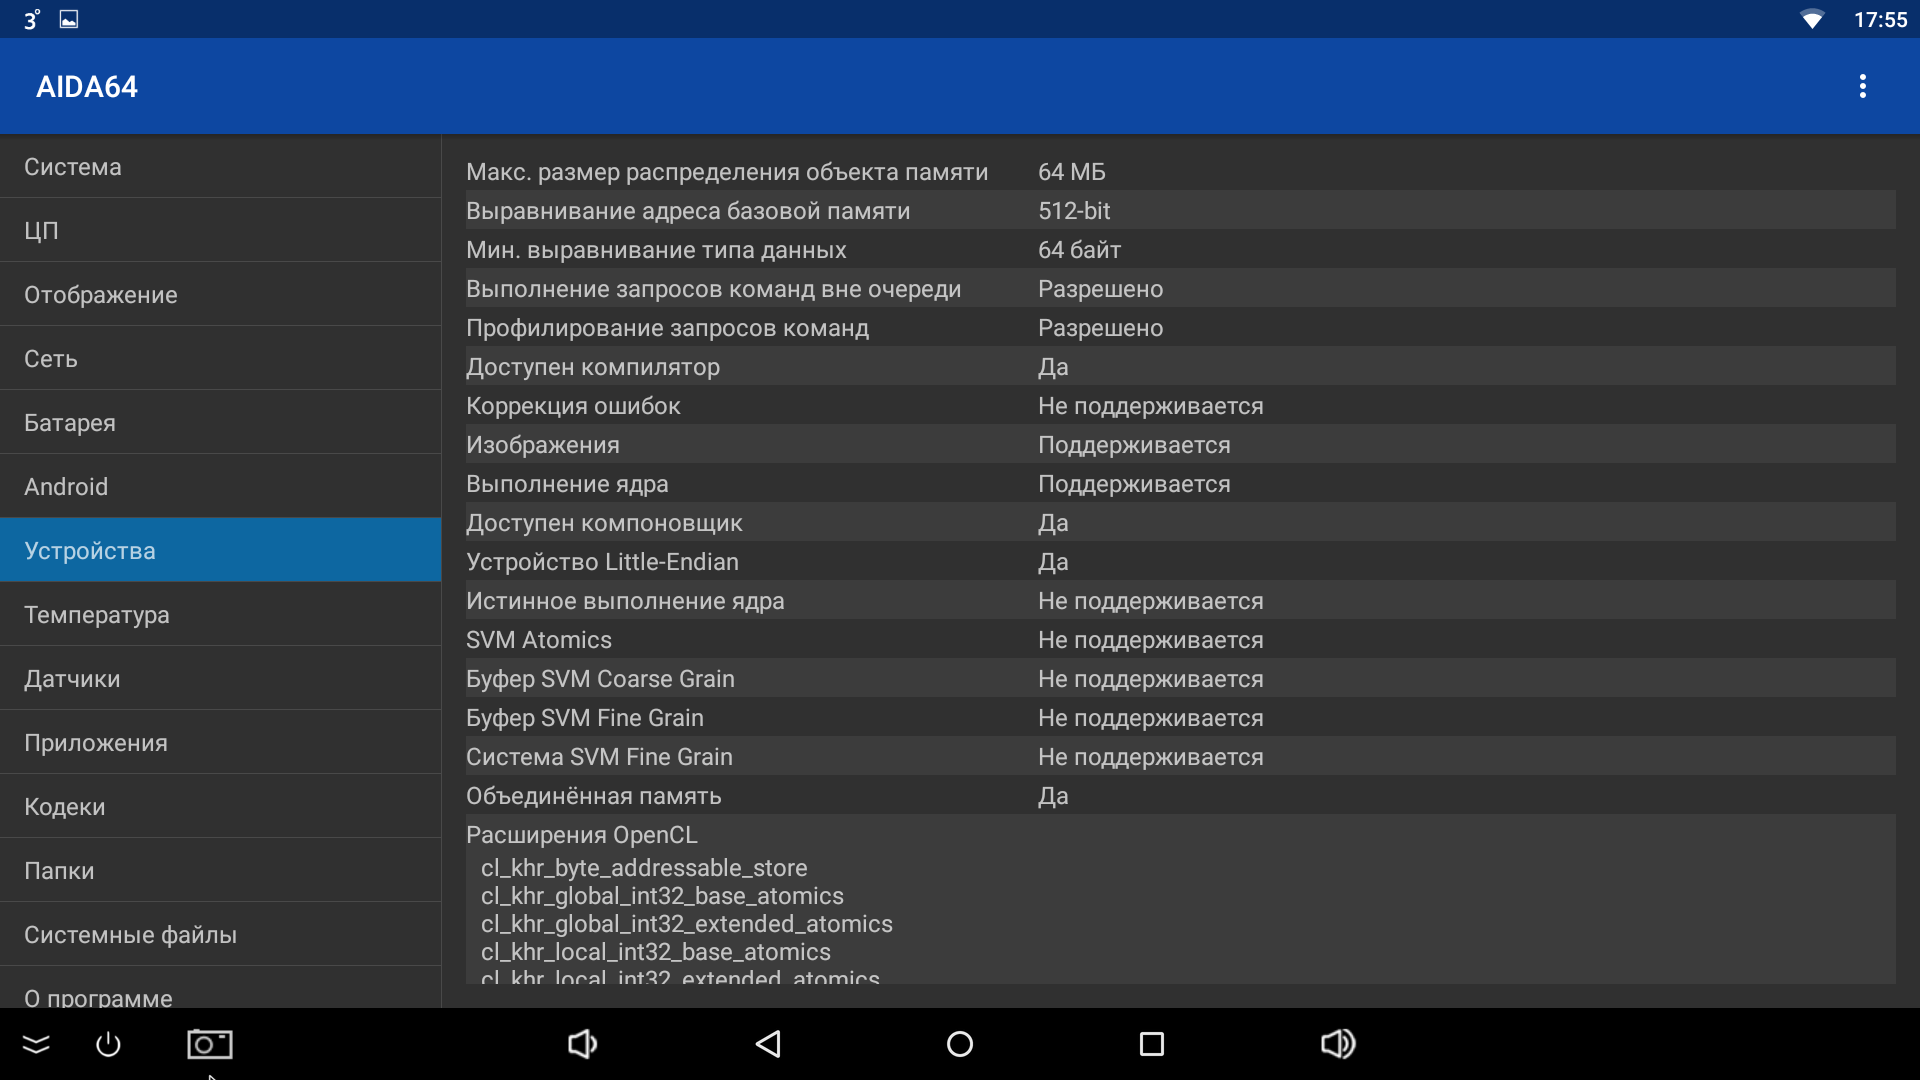Hide navigation bar with collapse chevron icon
Image resolution: width=1920 pixels, height=1080 pixels.
[36, 1044]
